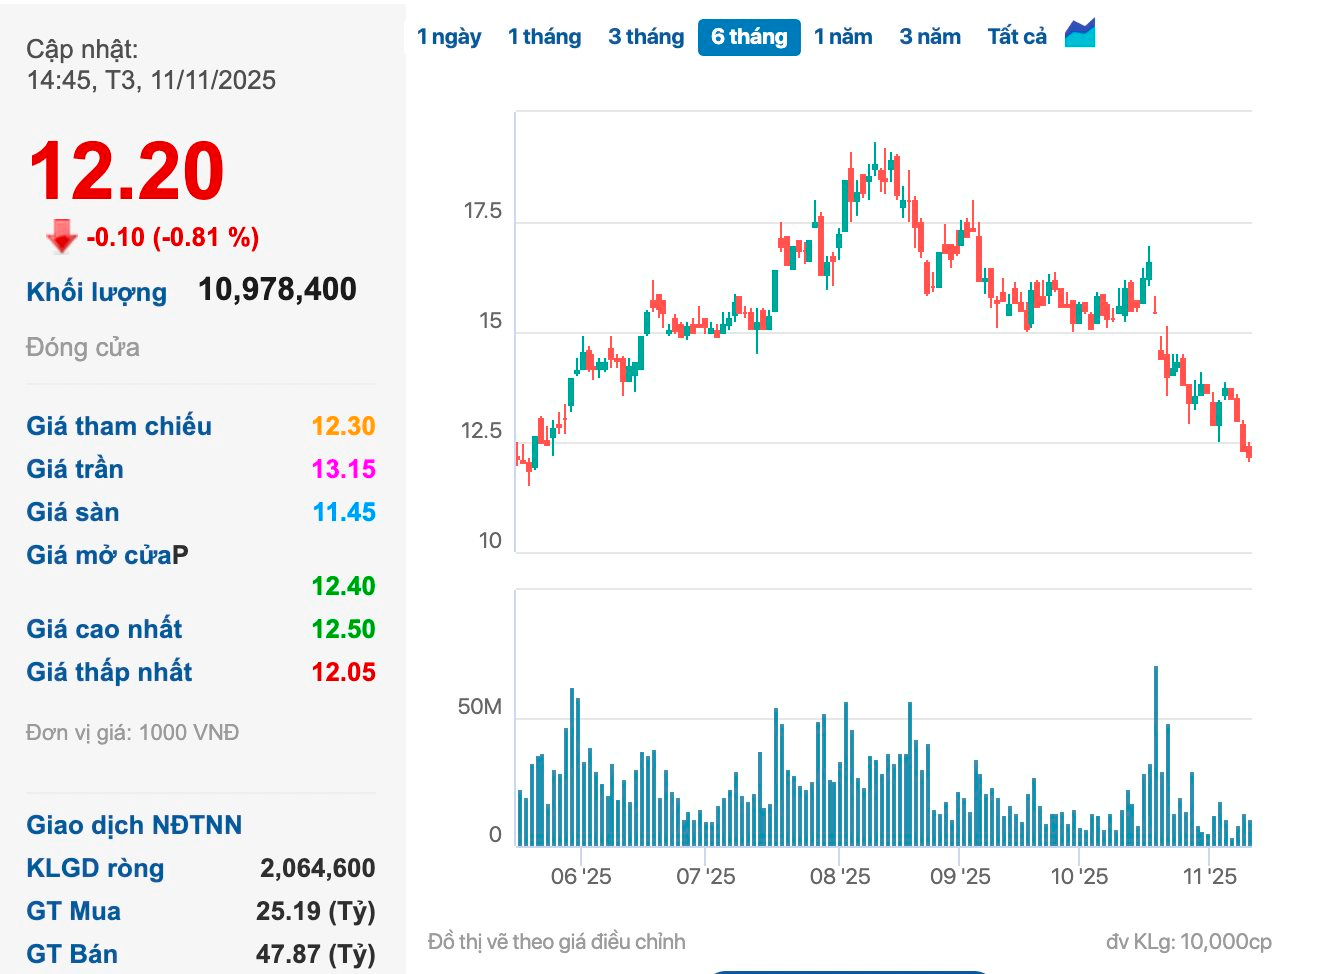Switch to the 1 ngày time range
The image size is (1326, 974).
pyautogui.click(x=449, y=37)
